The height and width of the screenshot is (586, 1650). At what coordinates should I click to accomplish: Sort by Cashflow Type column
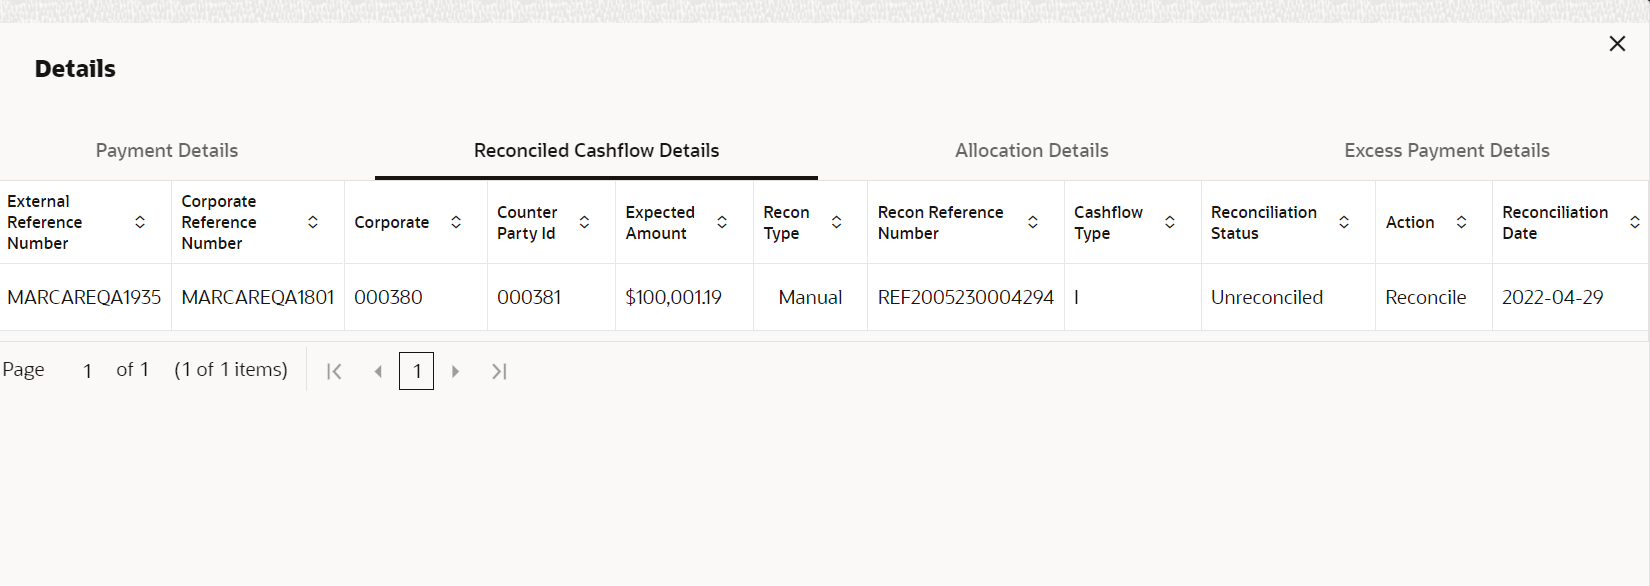[x=1170, y=222]
